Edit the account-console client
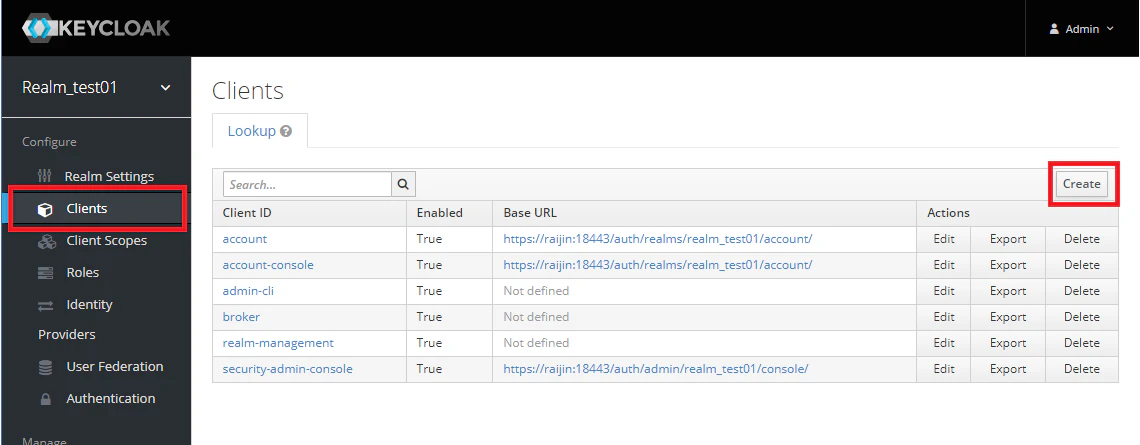 (944, 265)
